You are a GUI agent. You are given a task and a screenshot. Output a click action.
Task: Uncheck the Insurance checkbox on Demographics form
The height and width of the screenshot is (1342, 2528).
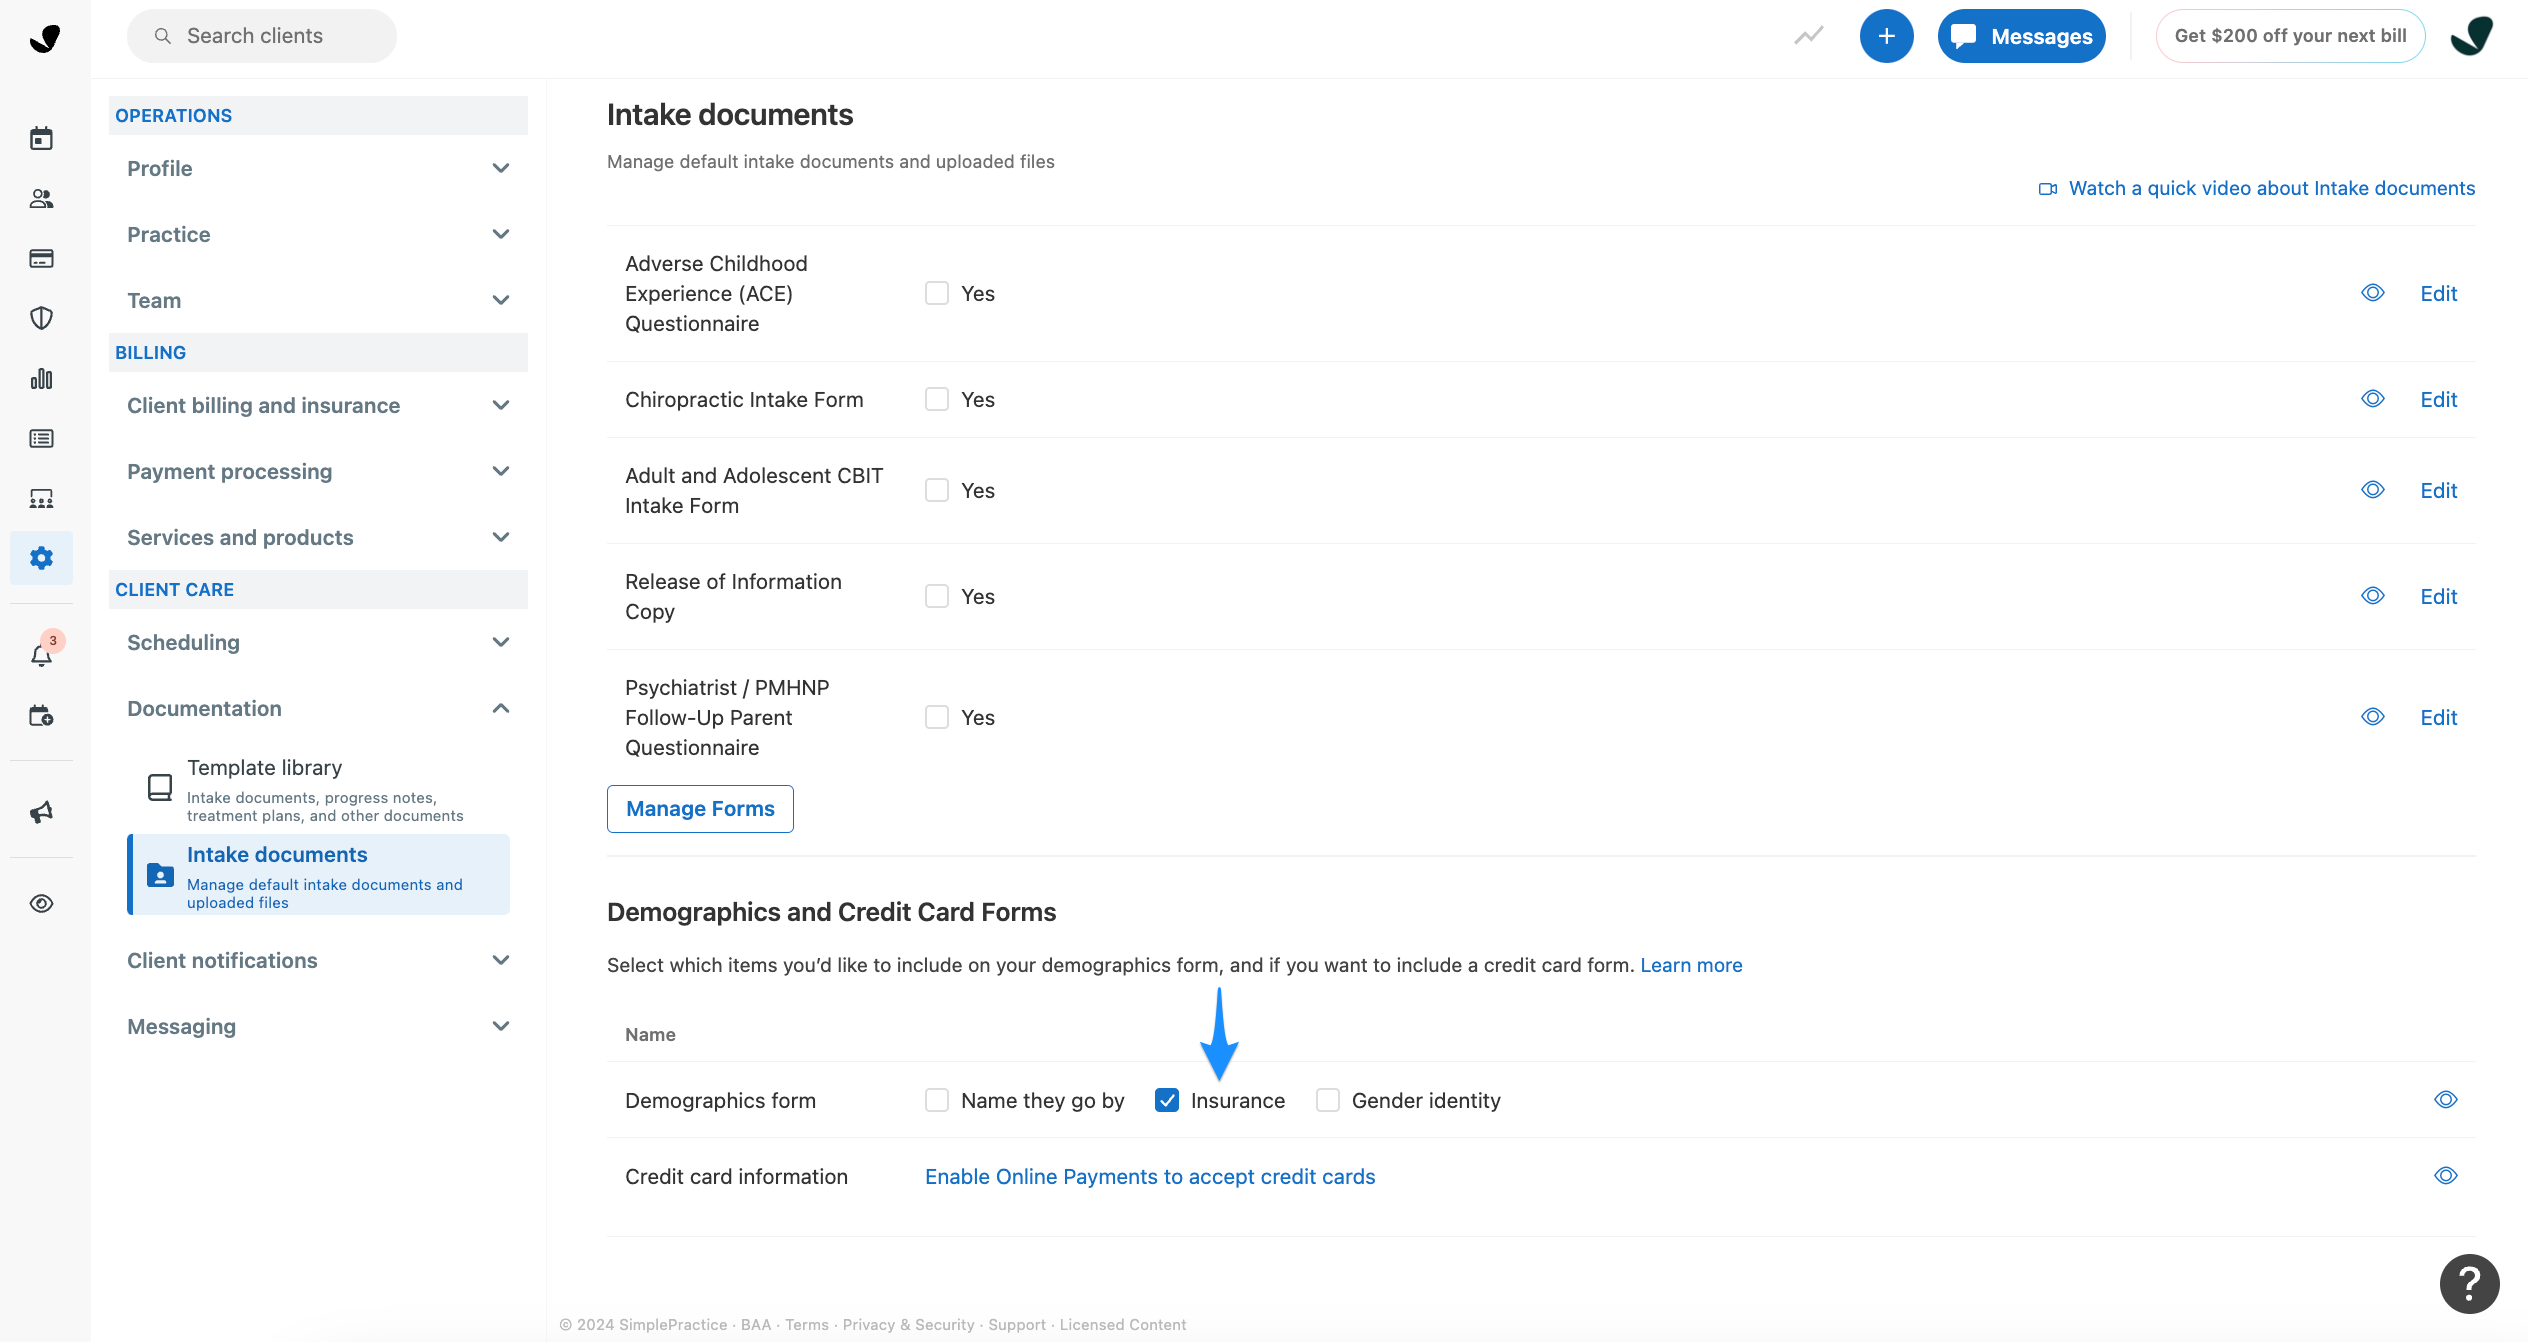(1166, 1100)
